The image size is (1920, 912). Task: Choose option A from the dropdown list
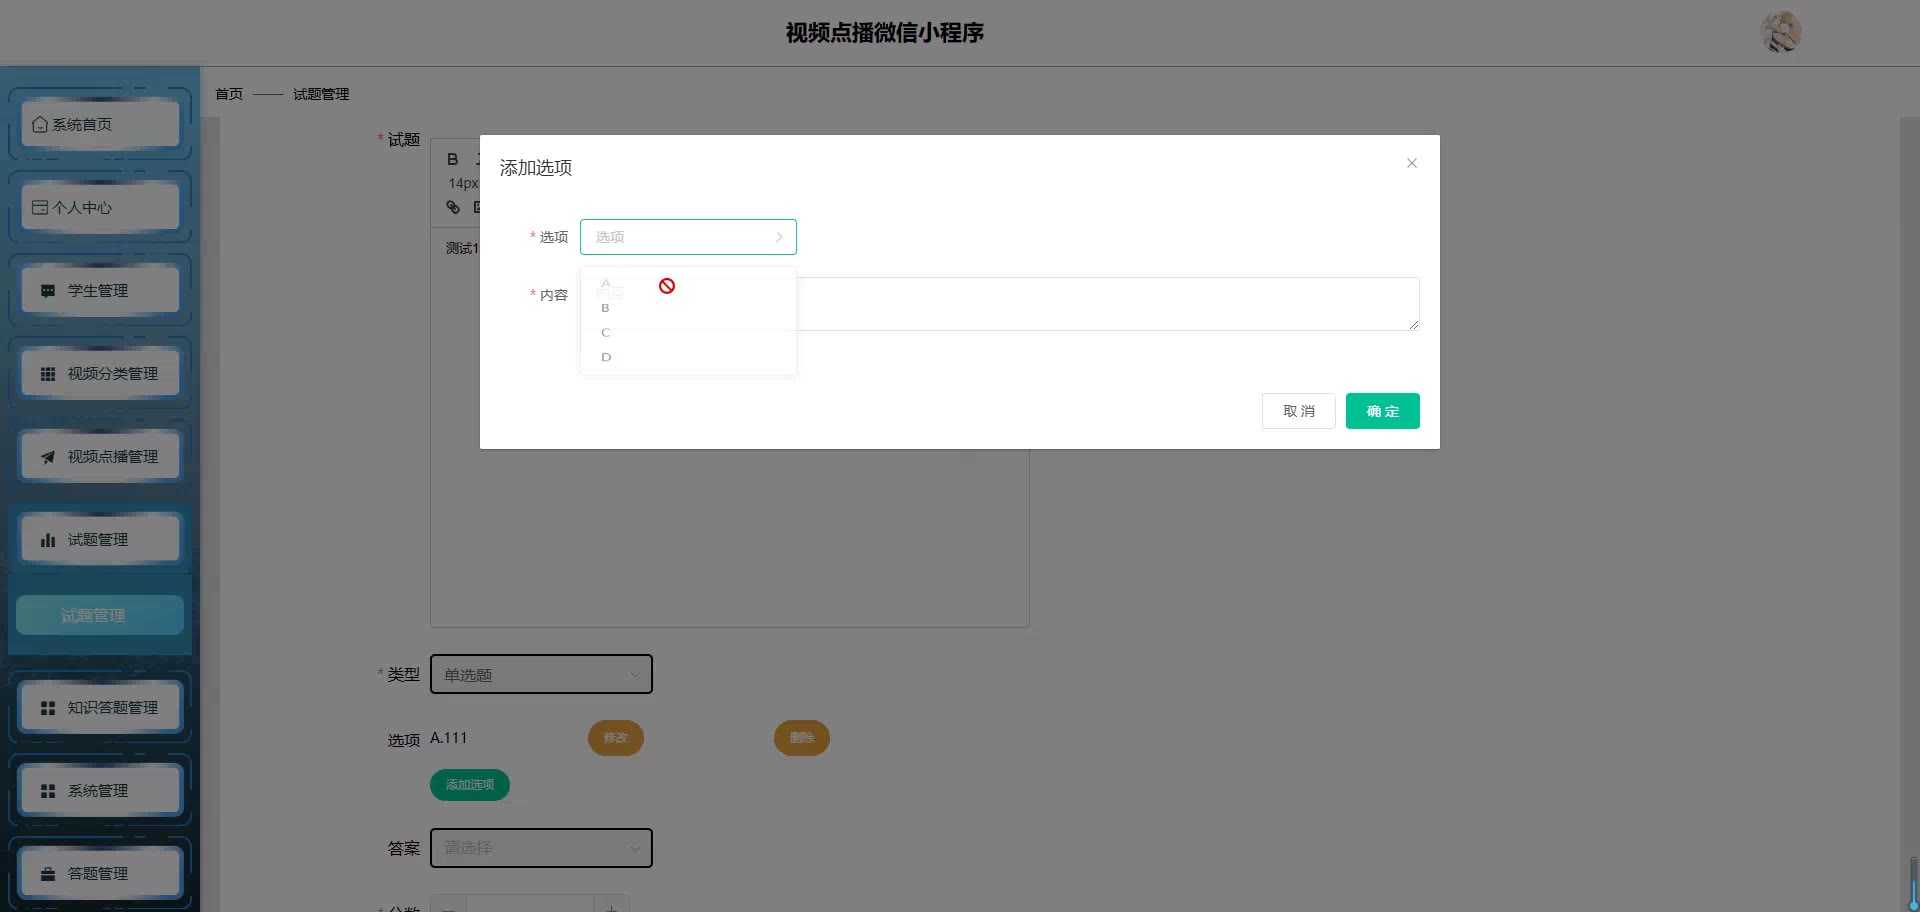(x=688, y=284)
